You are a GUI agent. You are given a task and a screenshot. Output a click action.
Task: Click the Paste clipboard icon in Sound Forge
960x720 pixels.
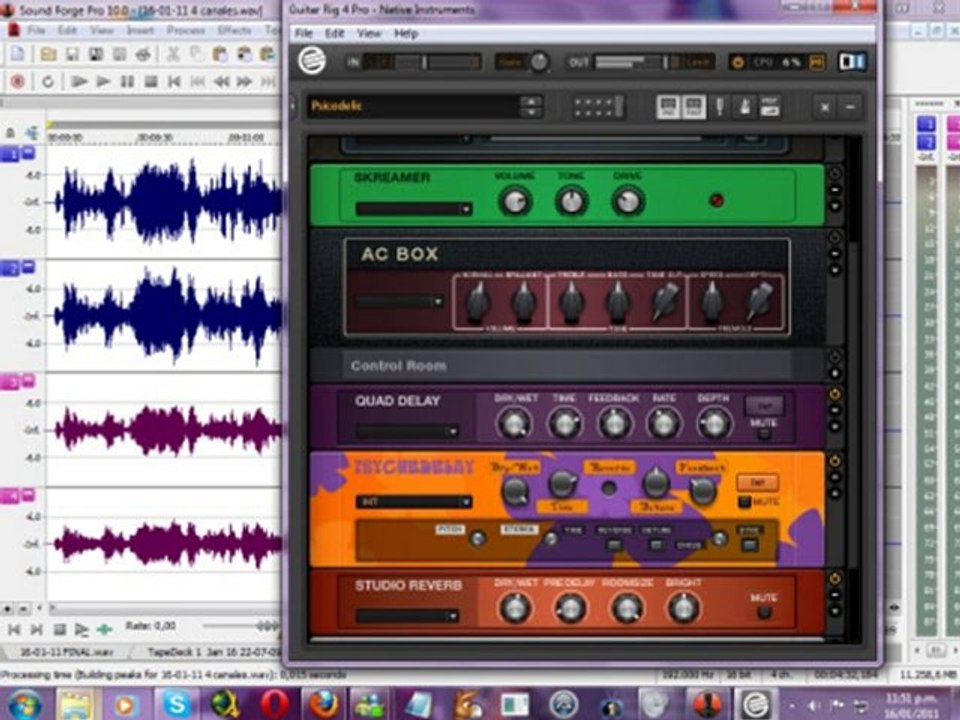pos(220,54)
